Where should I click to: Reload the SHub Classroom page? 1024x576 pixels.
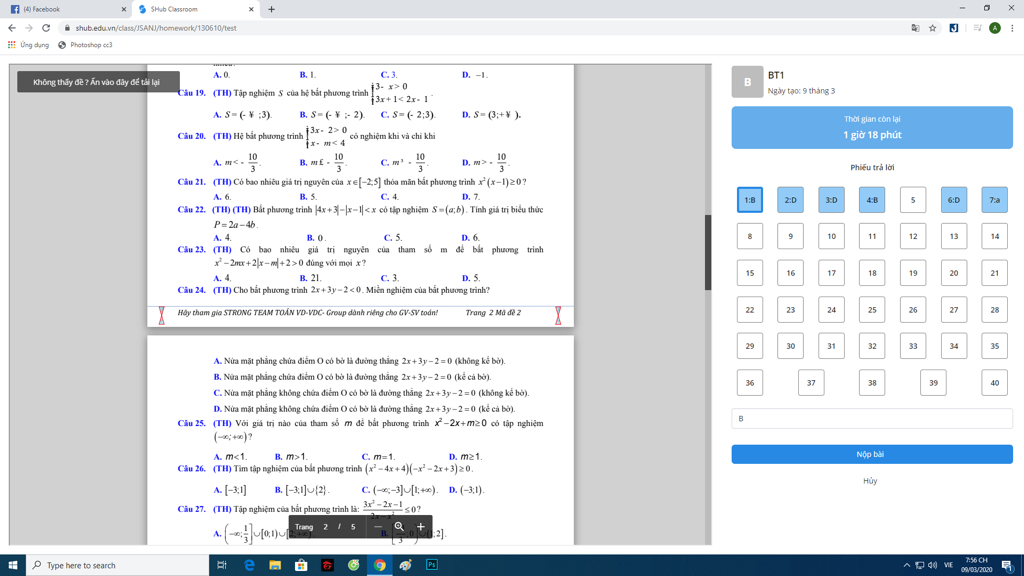point(46,28)
